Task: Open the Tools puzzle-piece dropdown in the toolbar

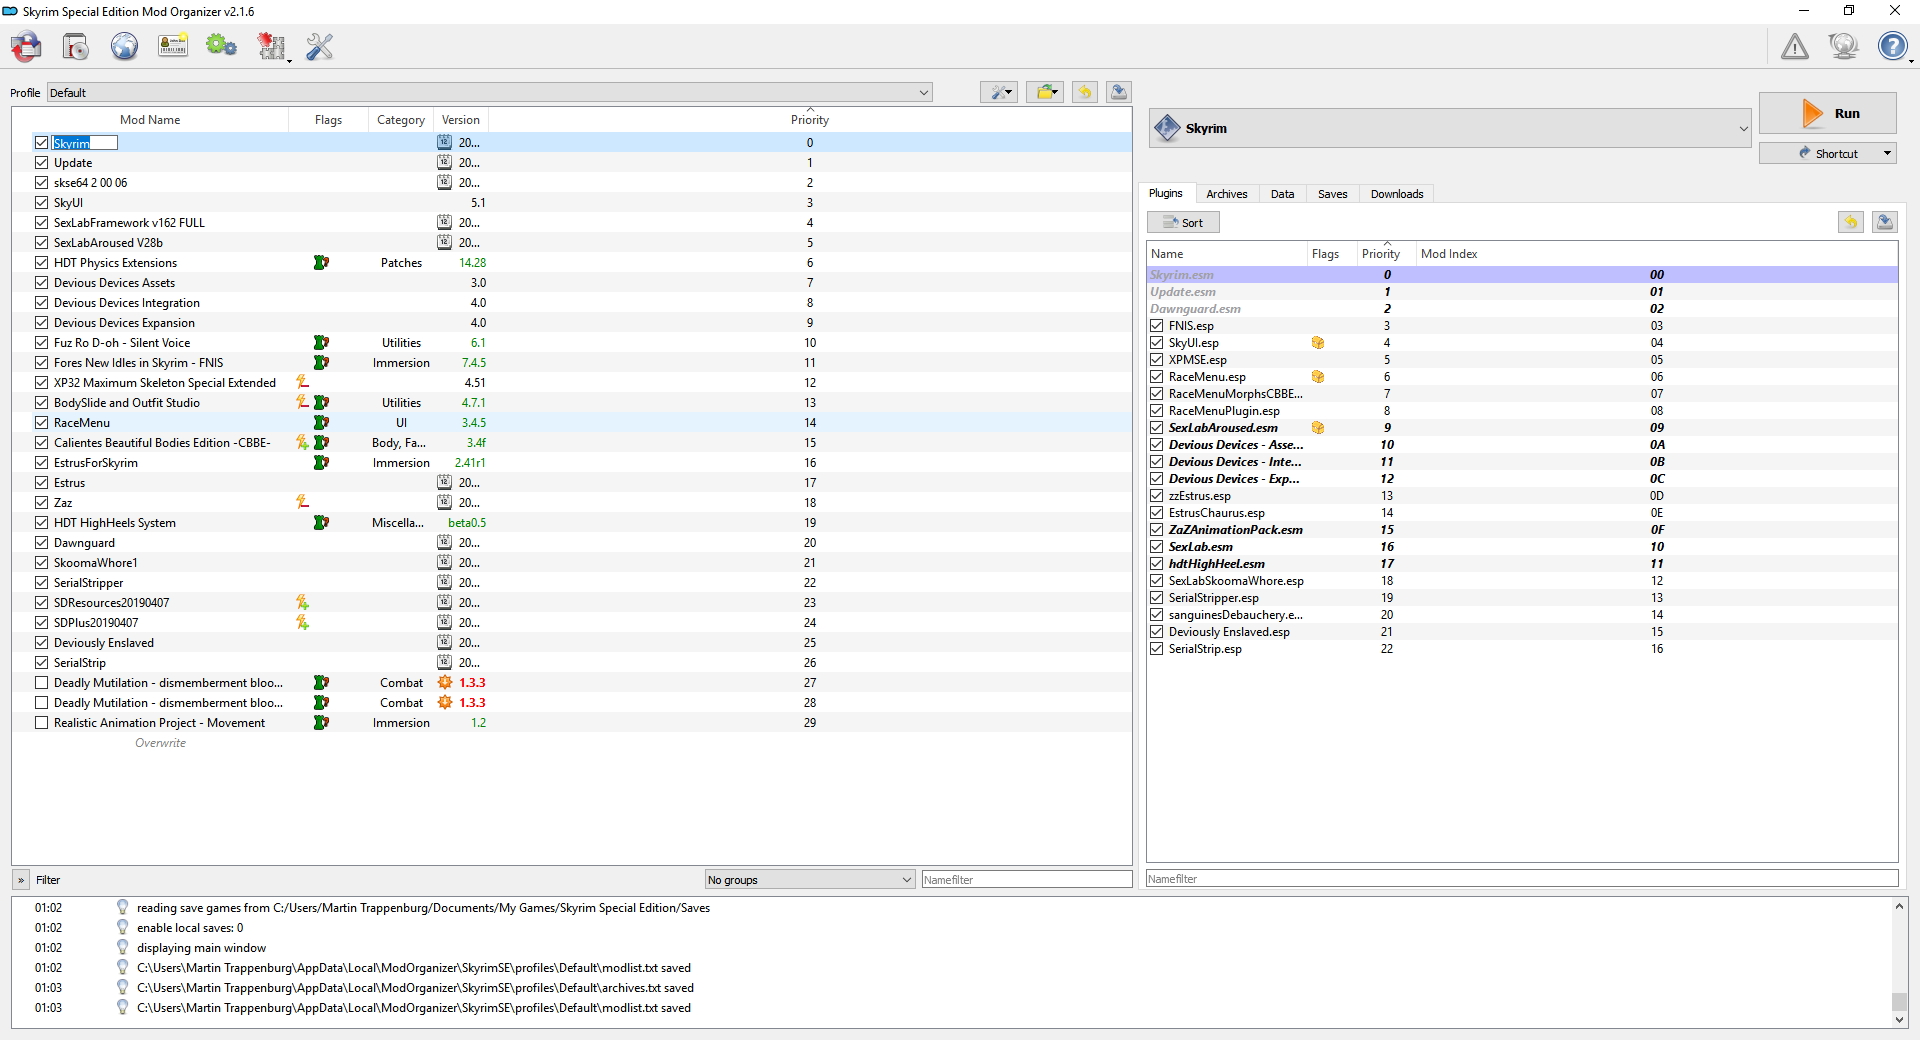Action: [x=272, y=46]
